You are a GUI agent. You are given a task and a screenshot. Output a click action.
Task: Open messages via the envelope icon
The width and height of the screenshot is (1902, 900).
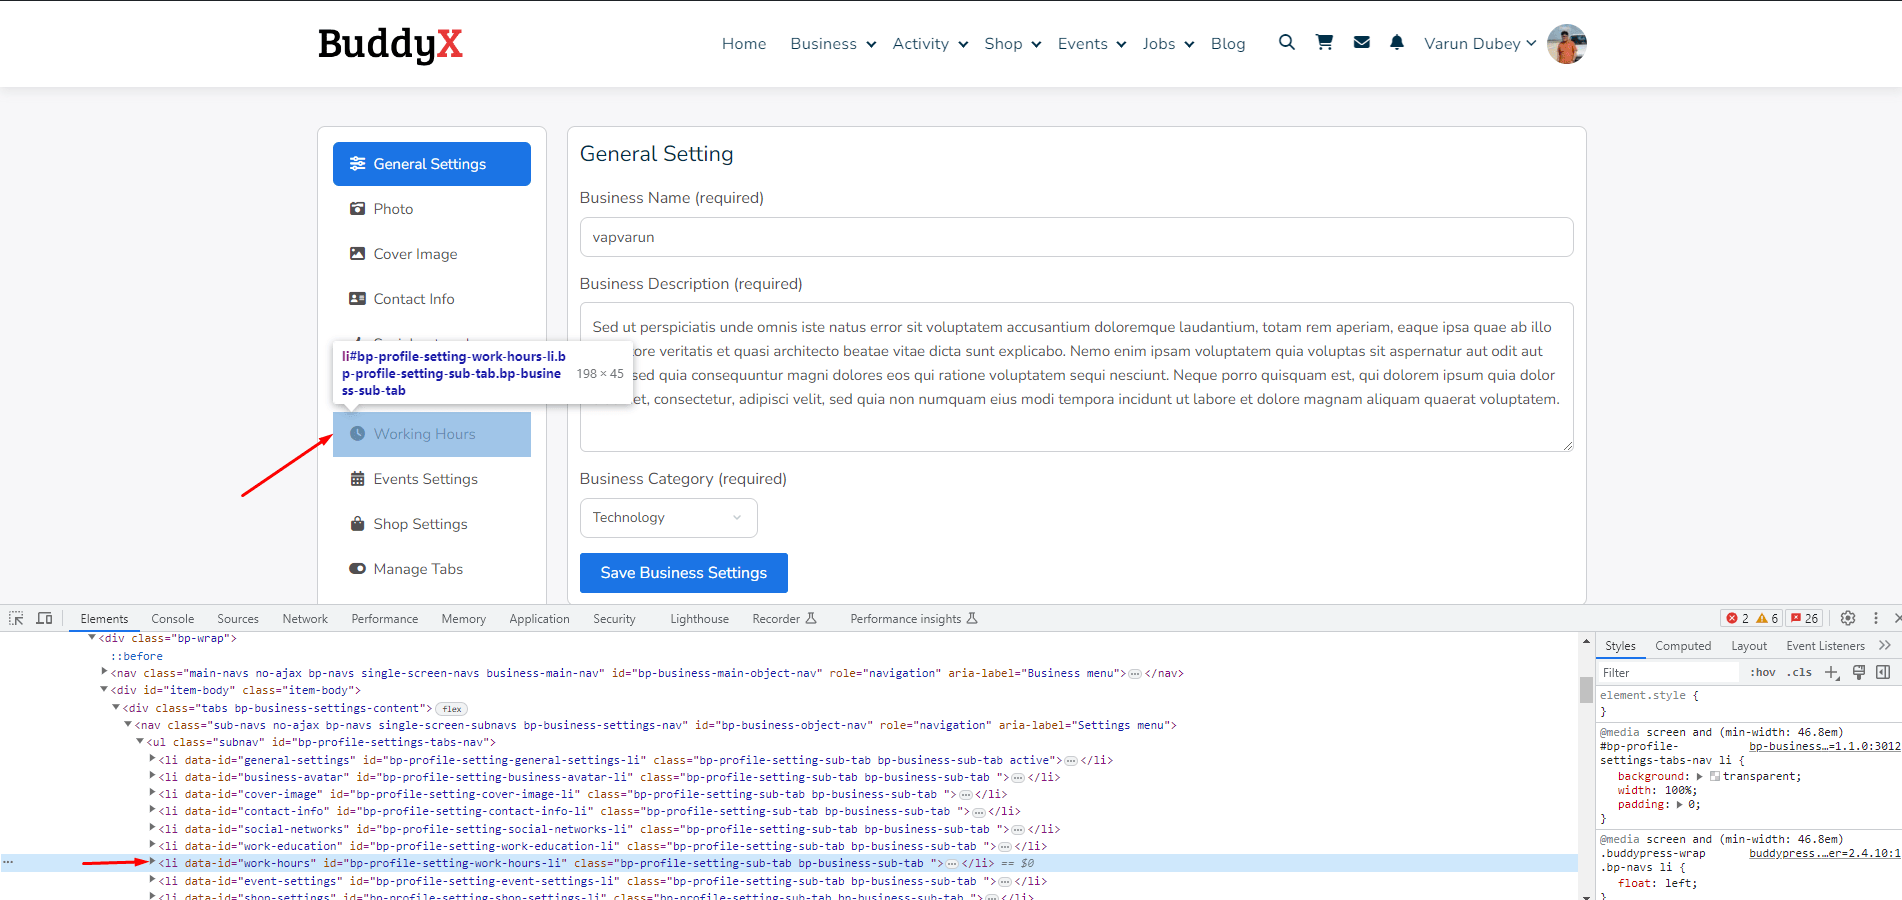coord(1361,42)
